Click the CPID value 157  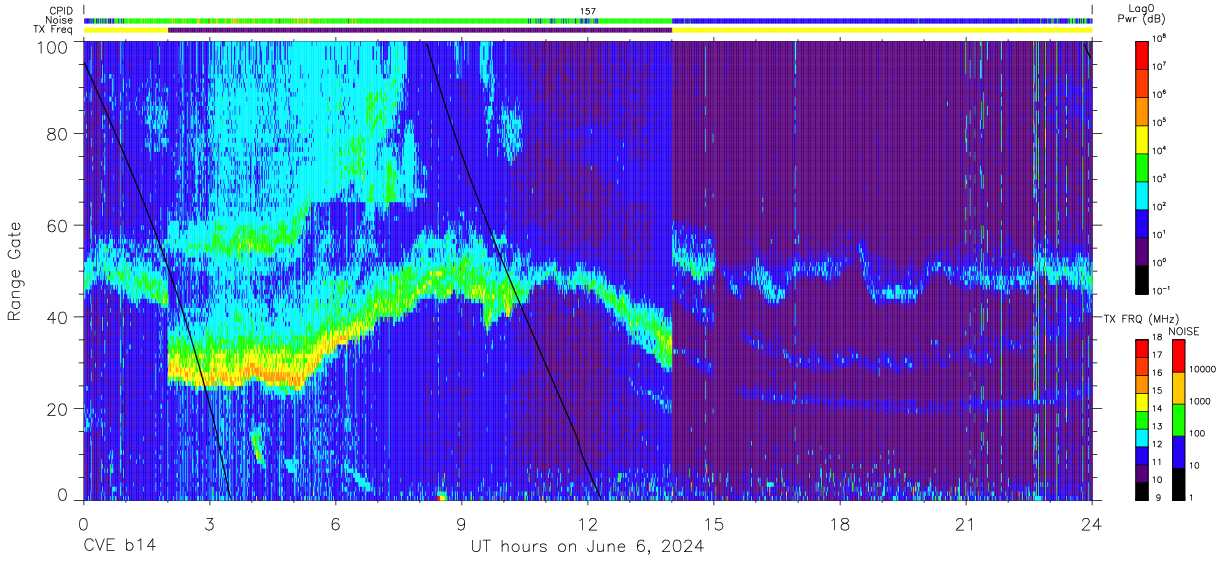click(587, 11)
